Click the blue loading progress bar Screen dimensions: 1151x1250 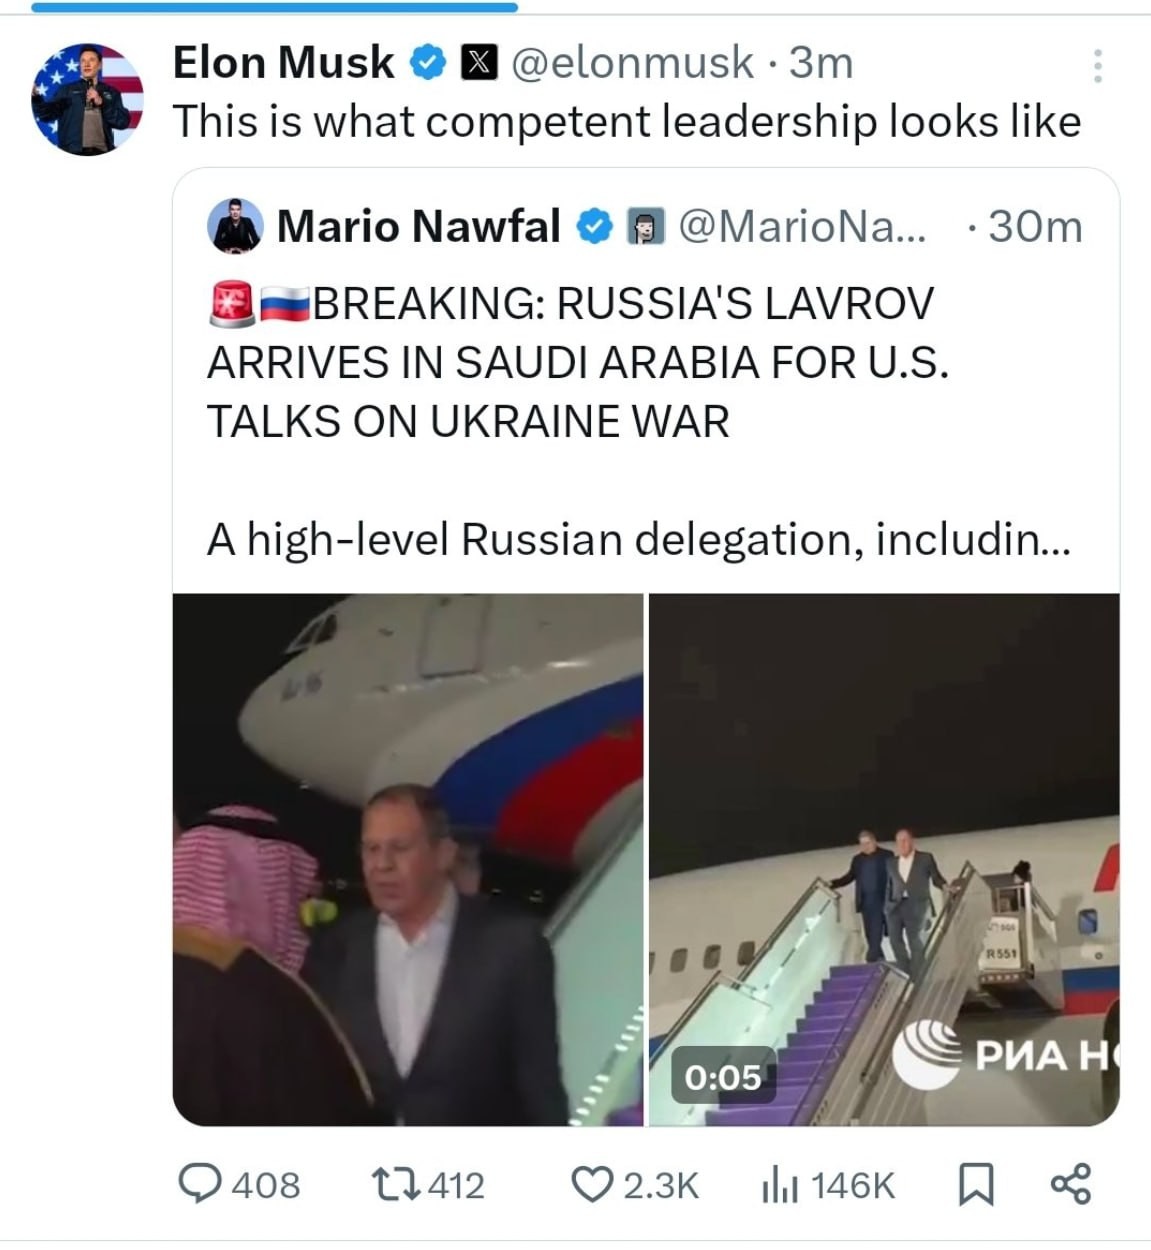274,7
